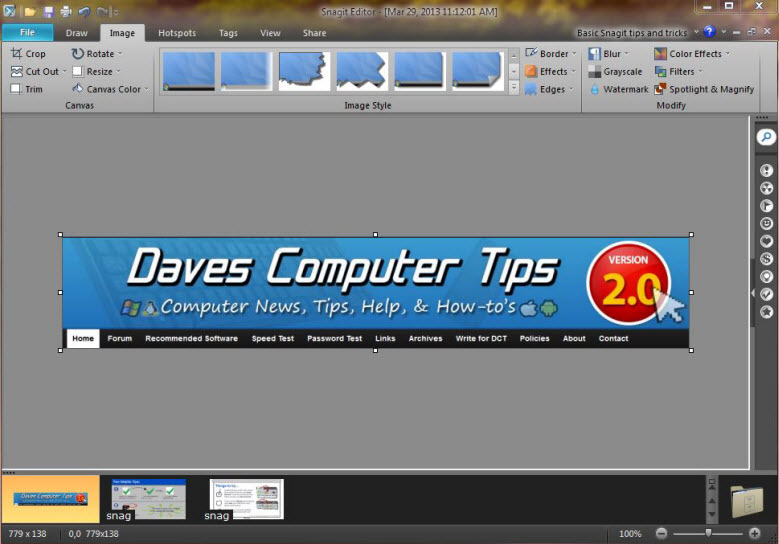The image size is (779, 544).
Task: Click the blue Help question mark icon
Action: 709,32
